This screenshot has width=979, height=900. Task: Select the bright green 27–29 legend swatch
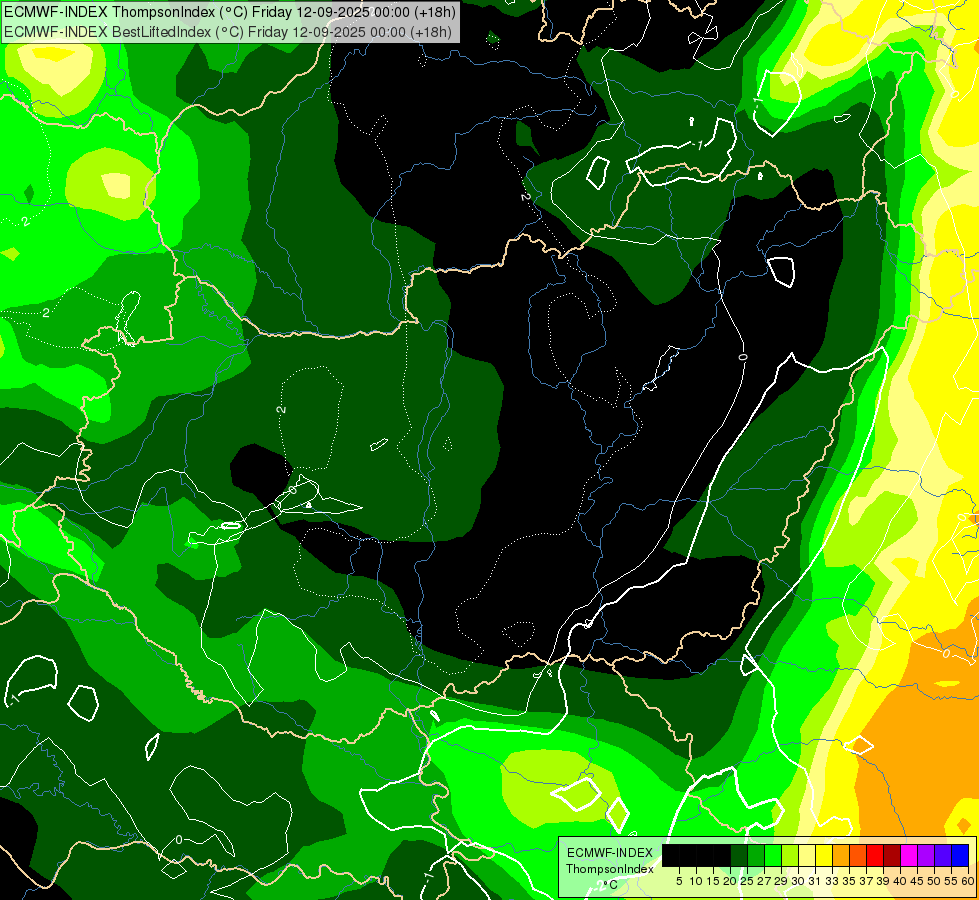click(x=773, y=855)
